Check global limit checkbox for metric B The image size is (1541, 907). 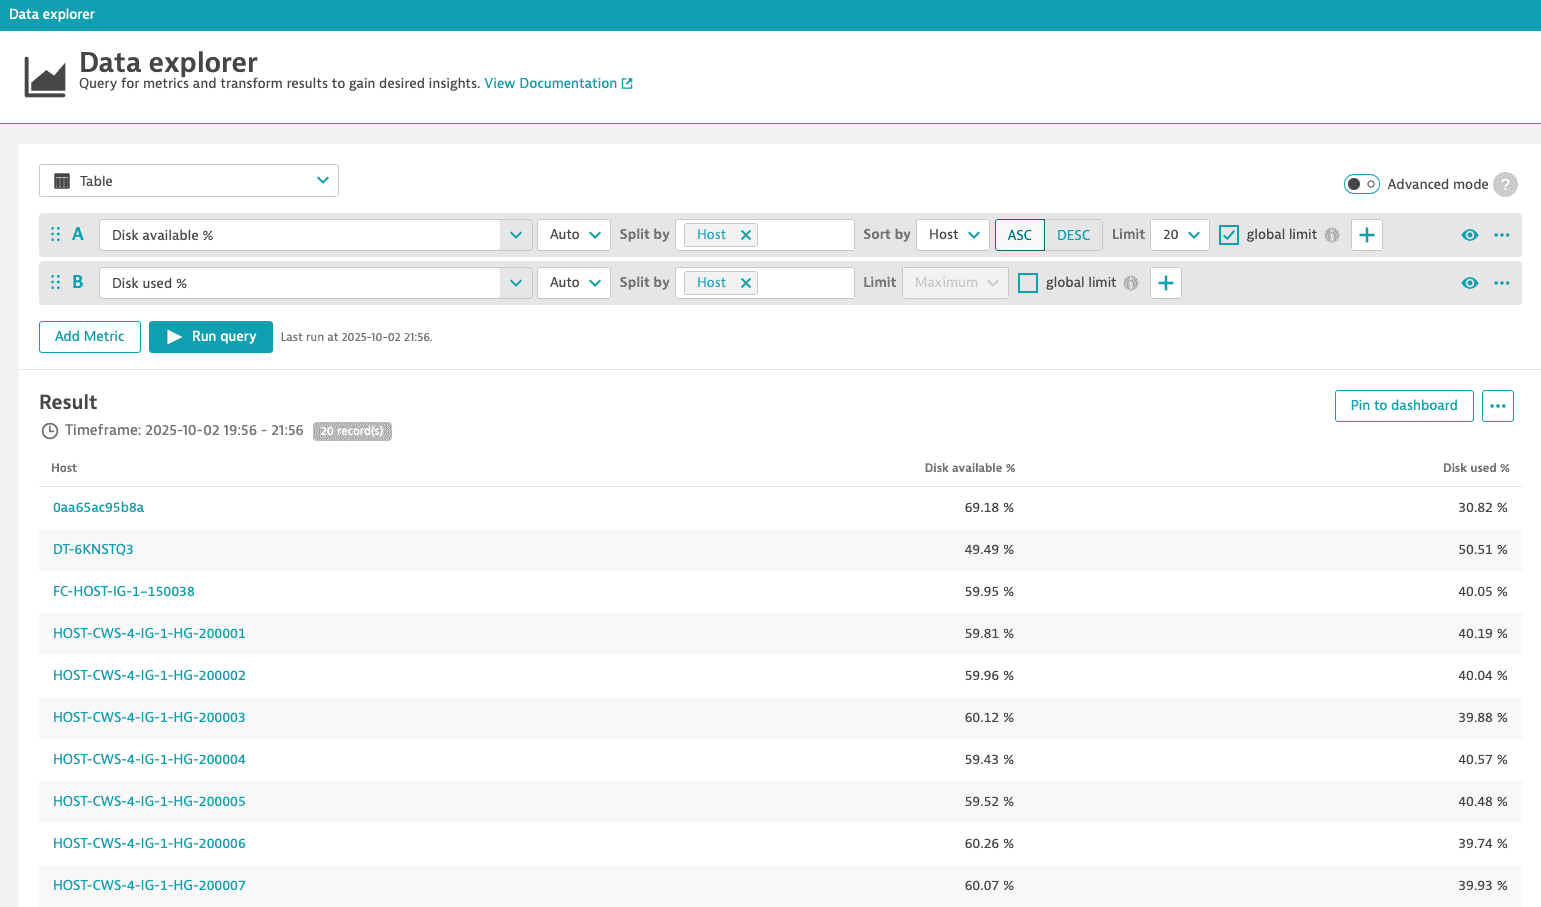pyautogui.click(x=1028, y=283)
